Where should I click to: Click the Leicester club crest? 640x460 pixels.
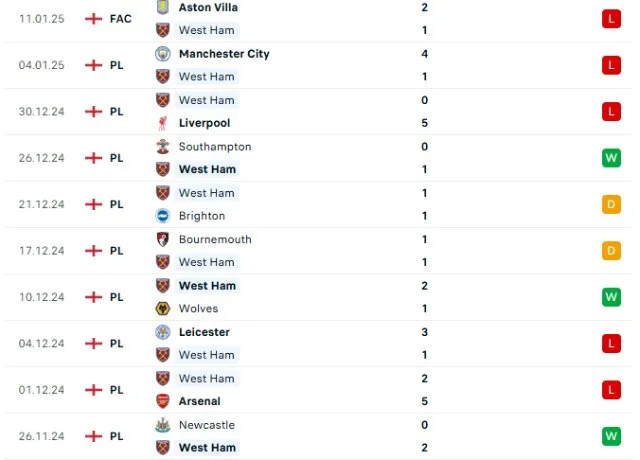tap(163, 332)
